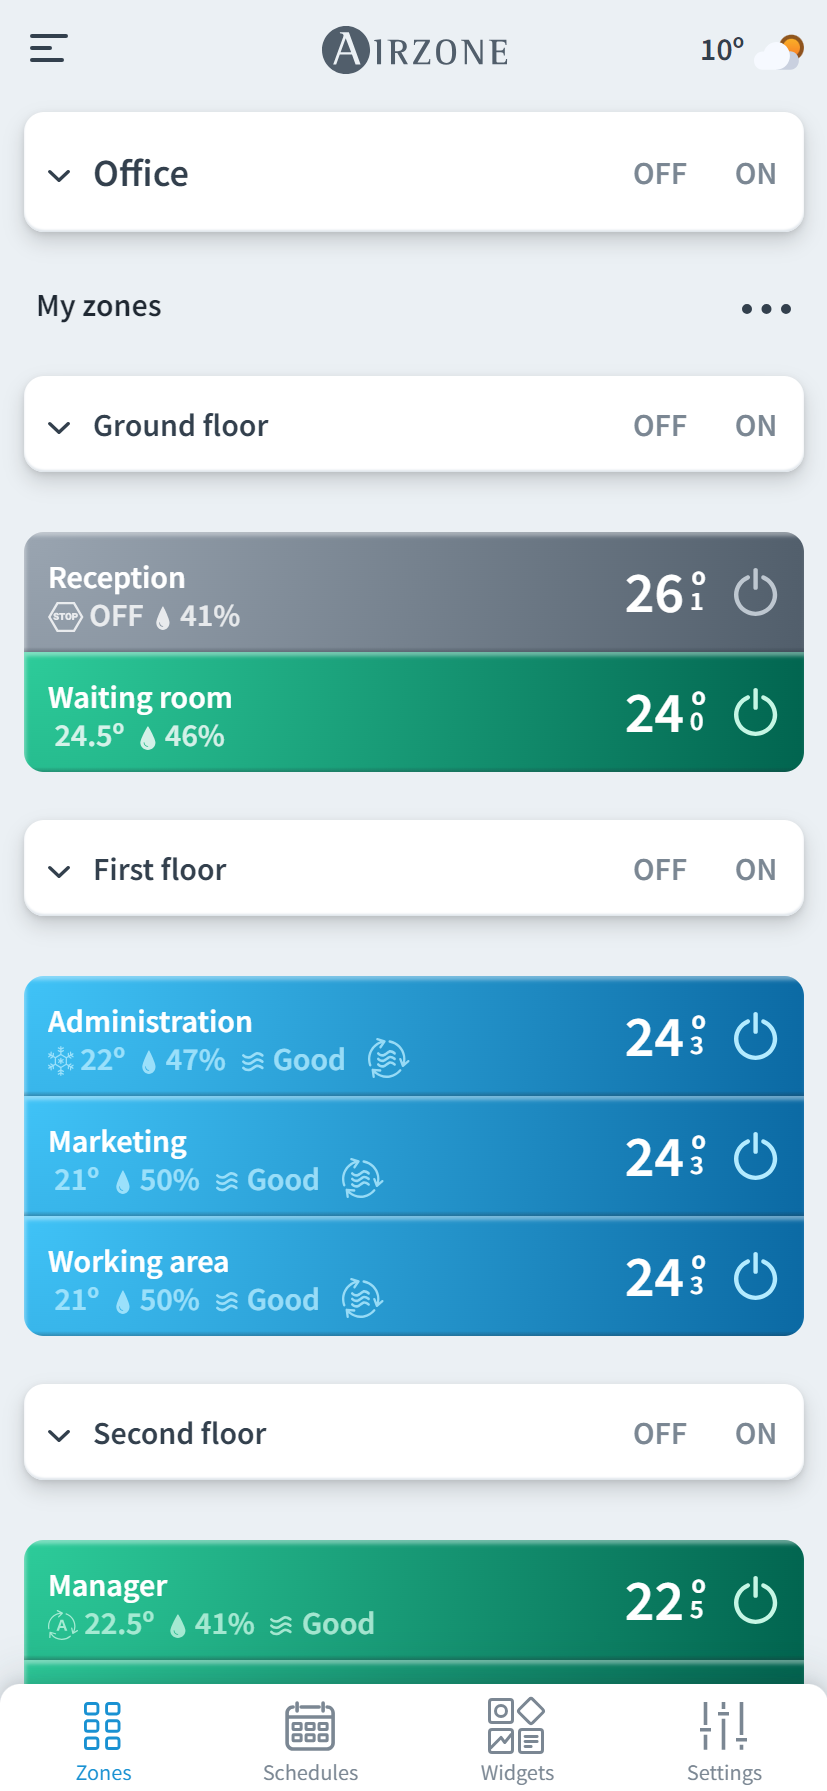This screenshot has height=1791, width=827.
Task: Toggle Reception zone power button
Action: pyautogui.click(x=755, y=593)
